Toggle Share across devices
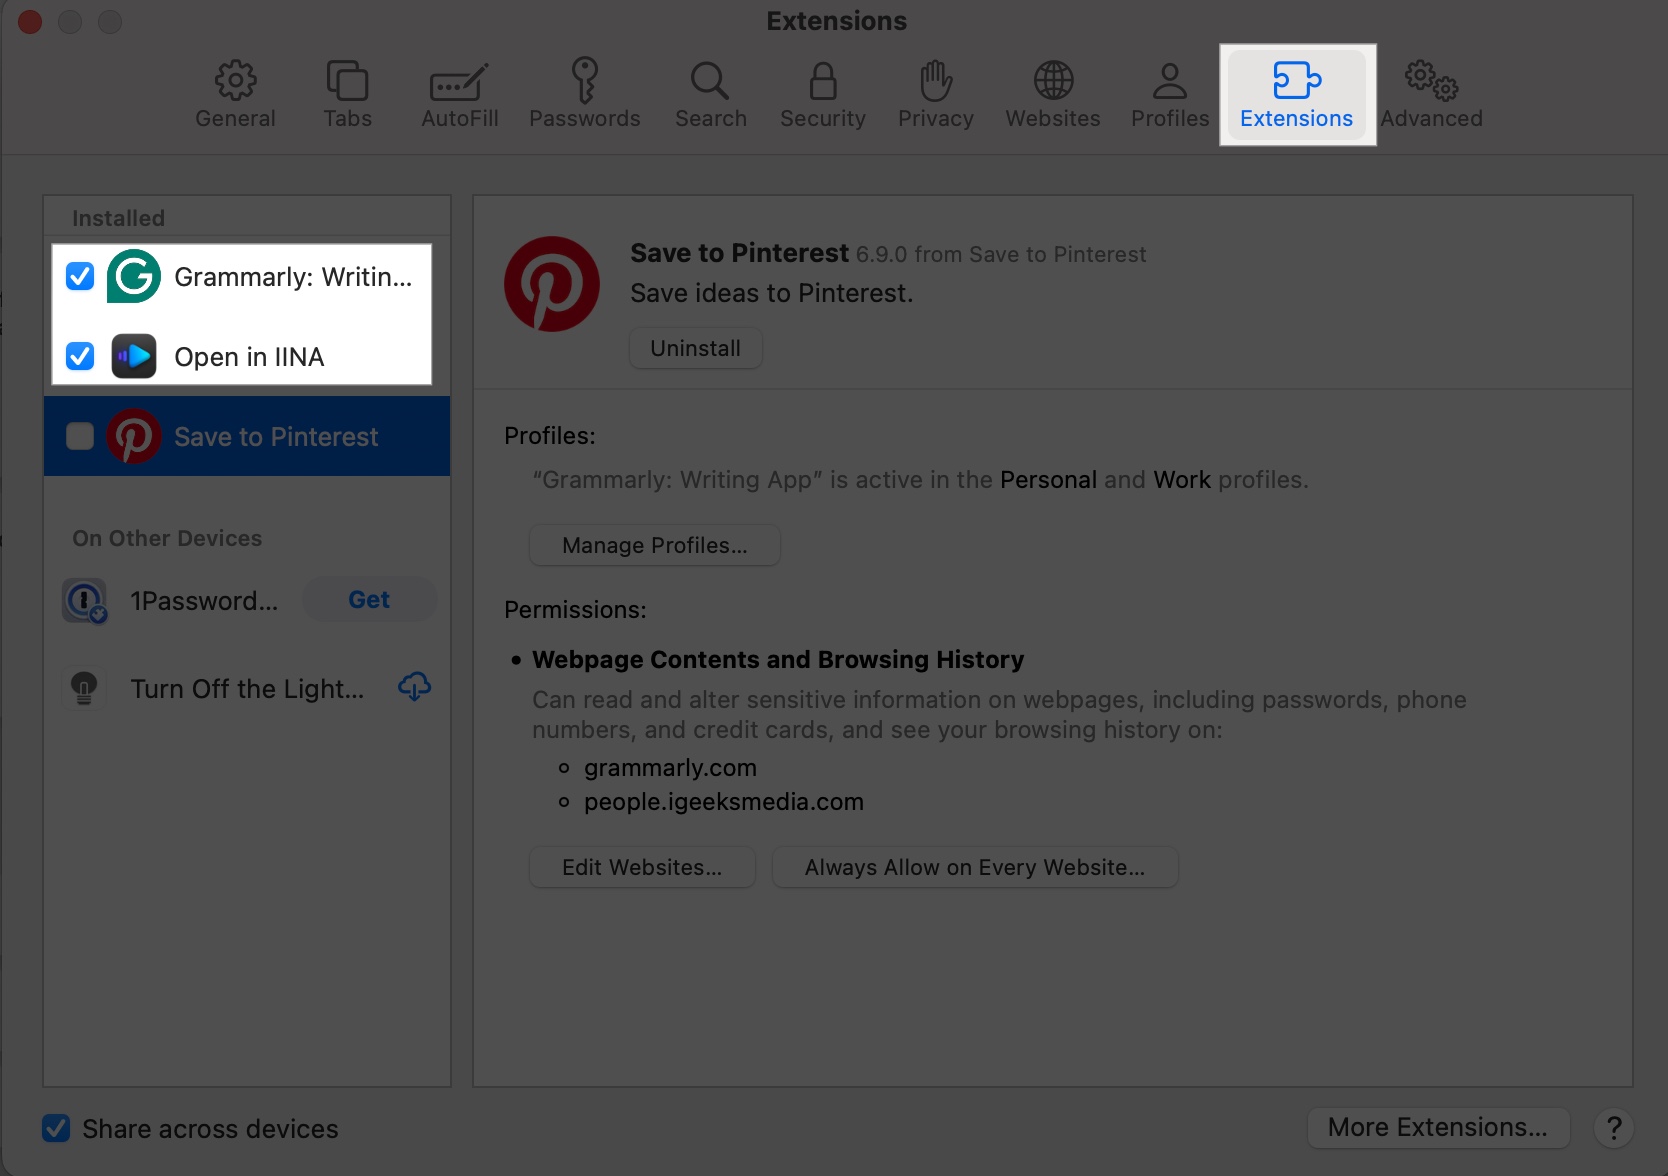The width and height of the screenshot is (1668, 1176). point(56,1128)
